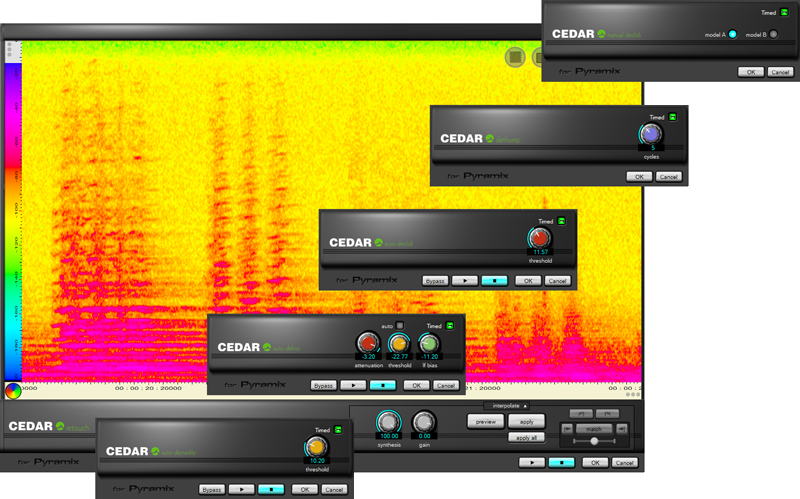Click the lf bias knob in auto dehiss
Screen dimensions: 800x499
click(429, 343)
